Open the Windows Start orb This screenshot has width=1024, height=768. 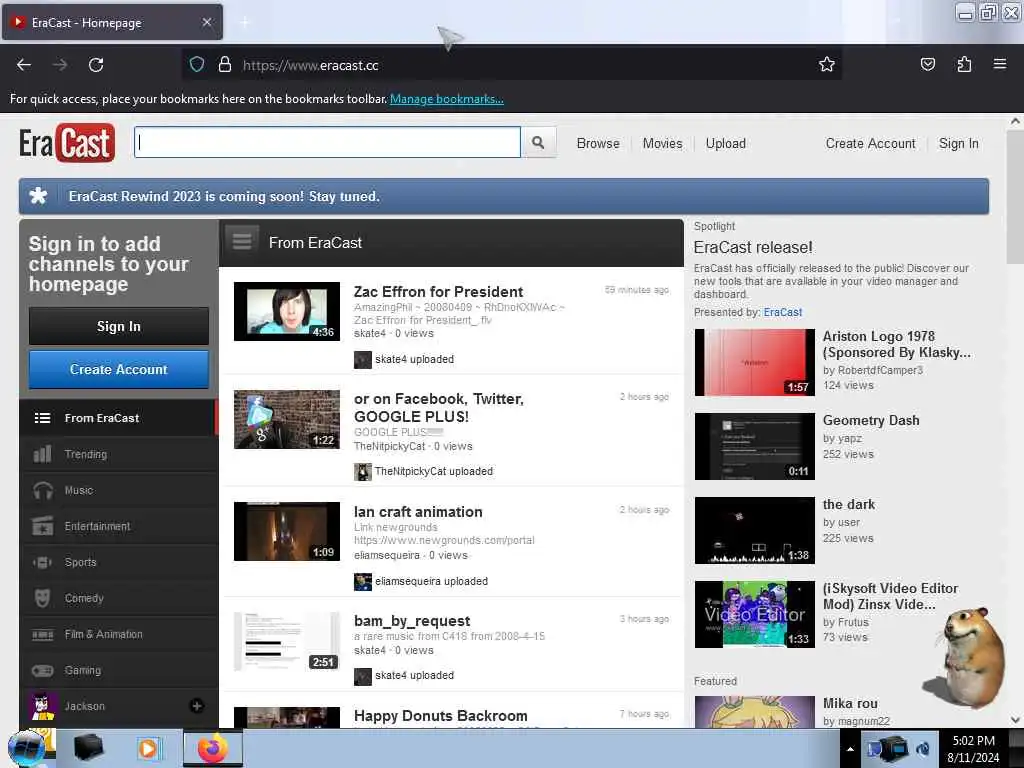click(x=26, y=748)
